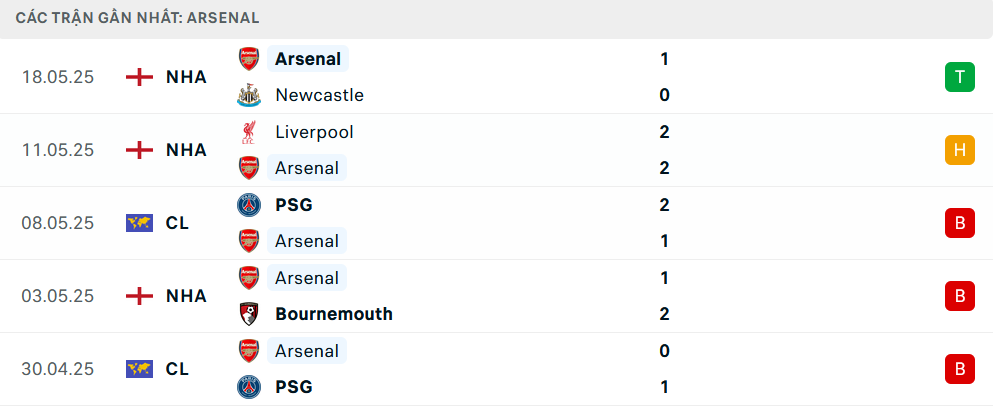The height and width of the screenshot is (406, 993).
Task: Select the NHA league label for 18.05.25
Action: point(186,77)
